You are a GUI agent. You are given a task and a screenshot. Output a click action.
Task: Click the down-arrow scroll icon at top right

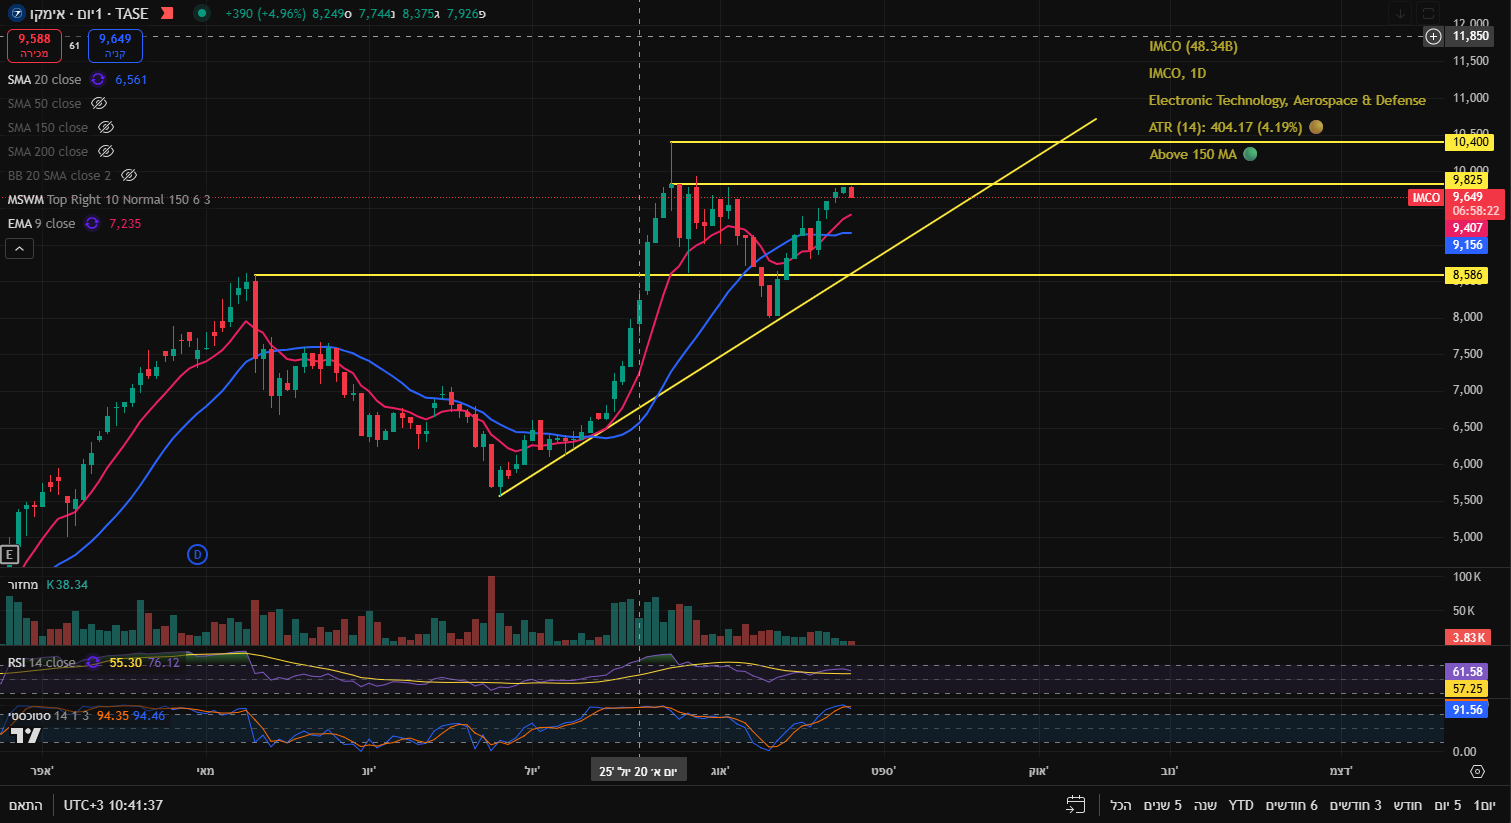pyautogui.click(x=1400, y=13)
